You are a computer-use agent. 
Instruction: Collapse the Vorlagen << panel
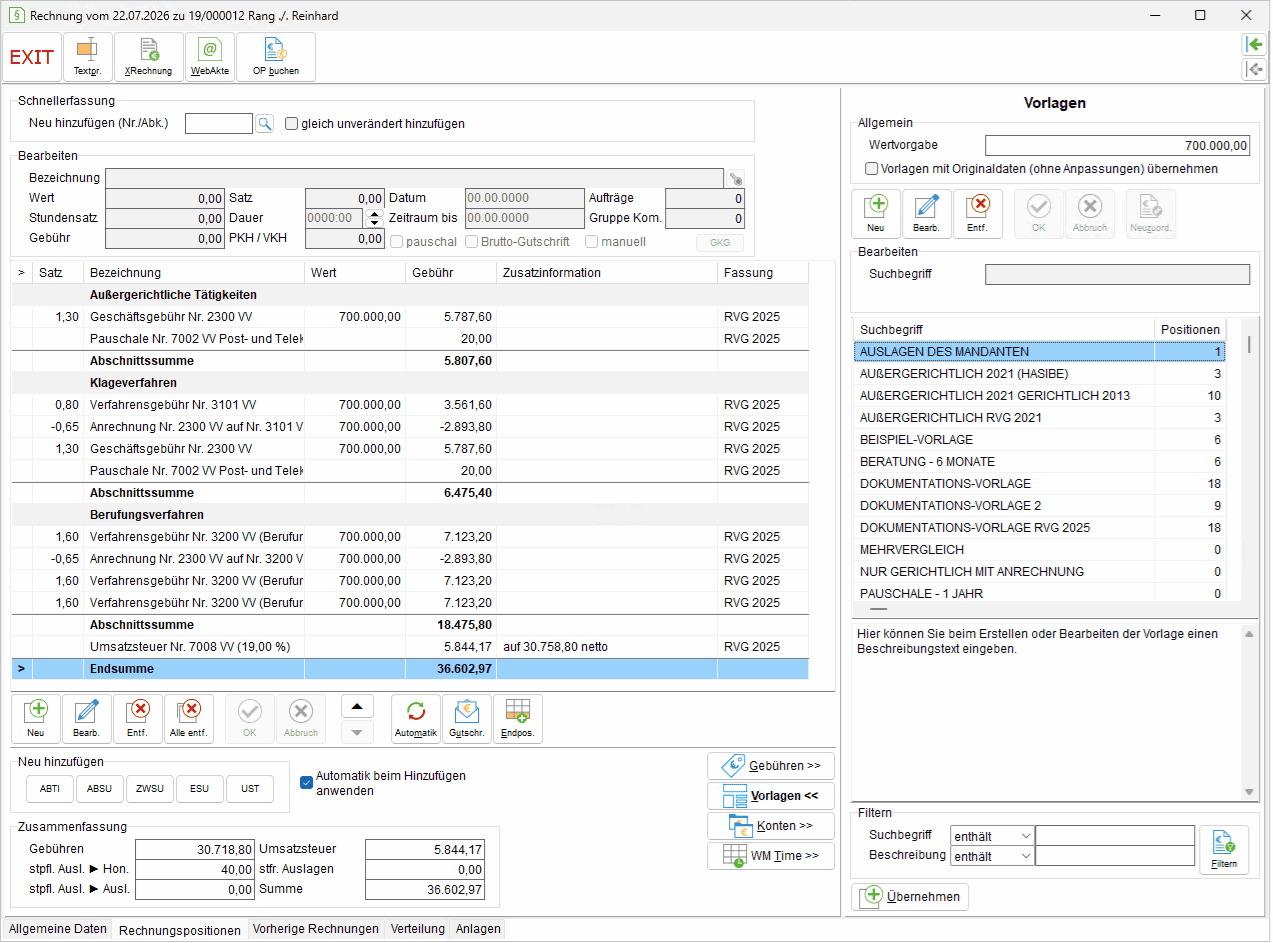771,796
